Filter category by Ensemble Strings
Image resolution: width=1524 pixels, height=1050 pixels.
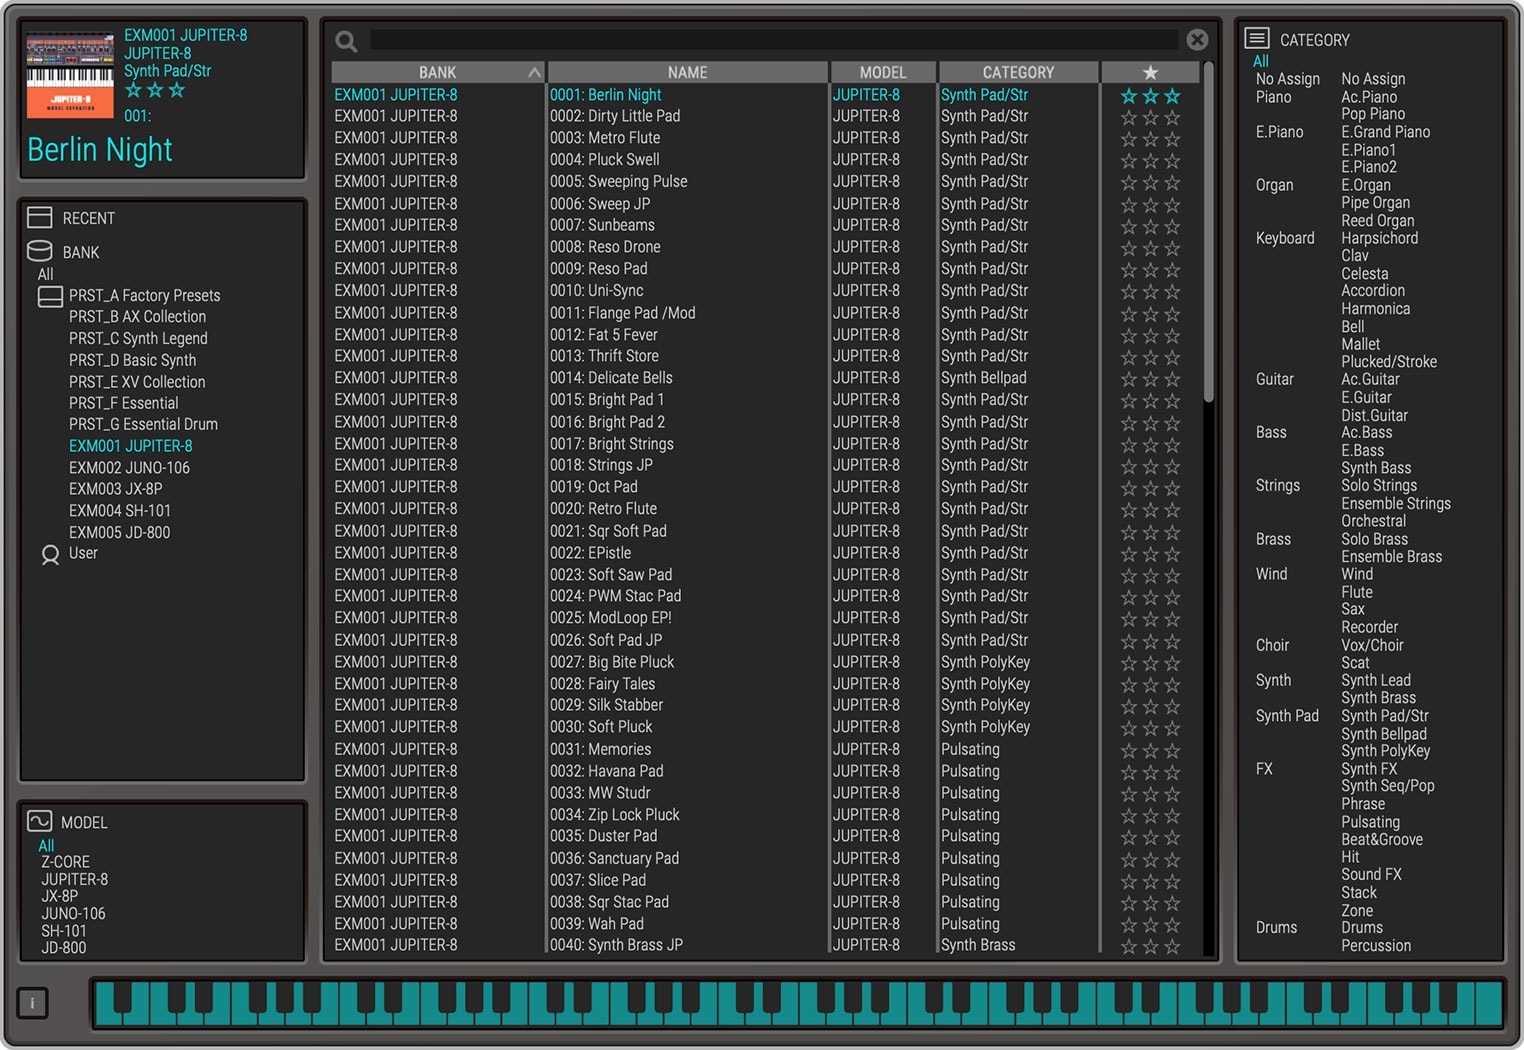(1396, 503)
